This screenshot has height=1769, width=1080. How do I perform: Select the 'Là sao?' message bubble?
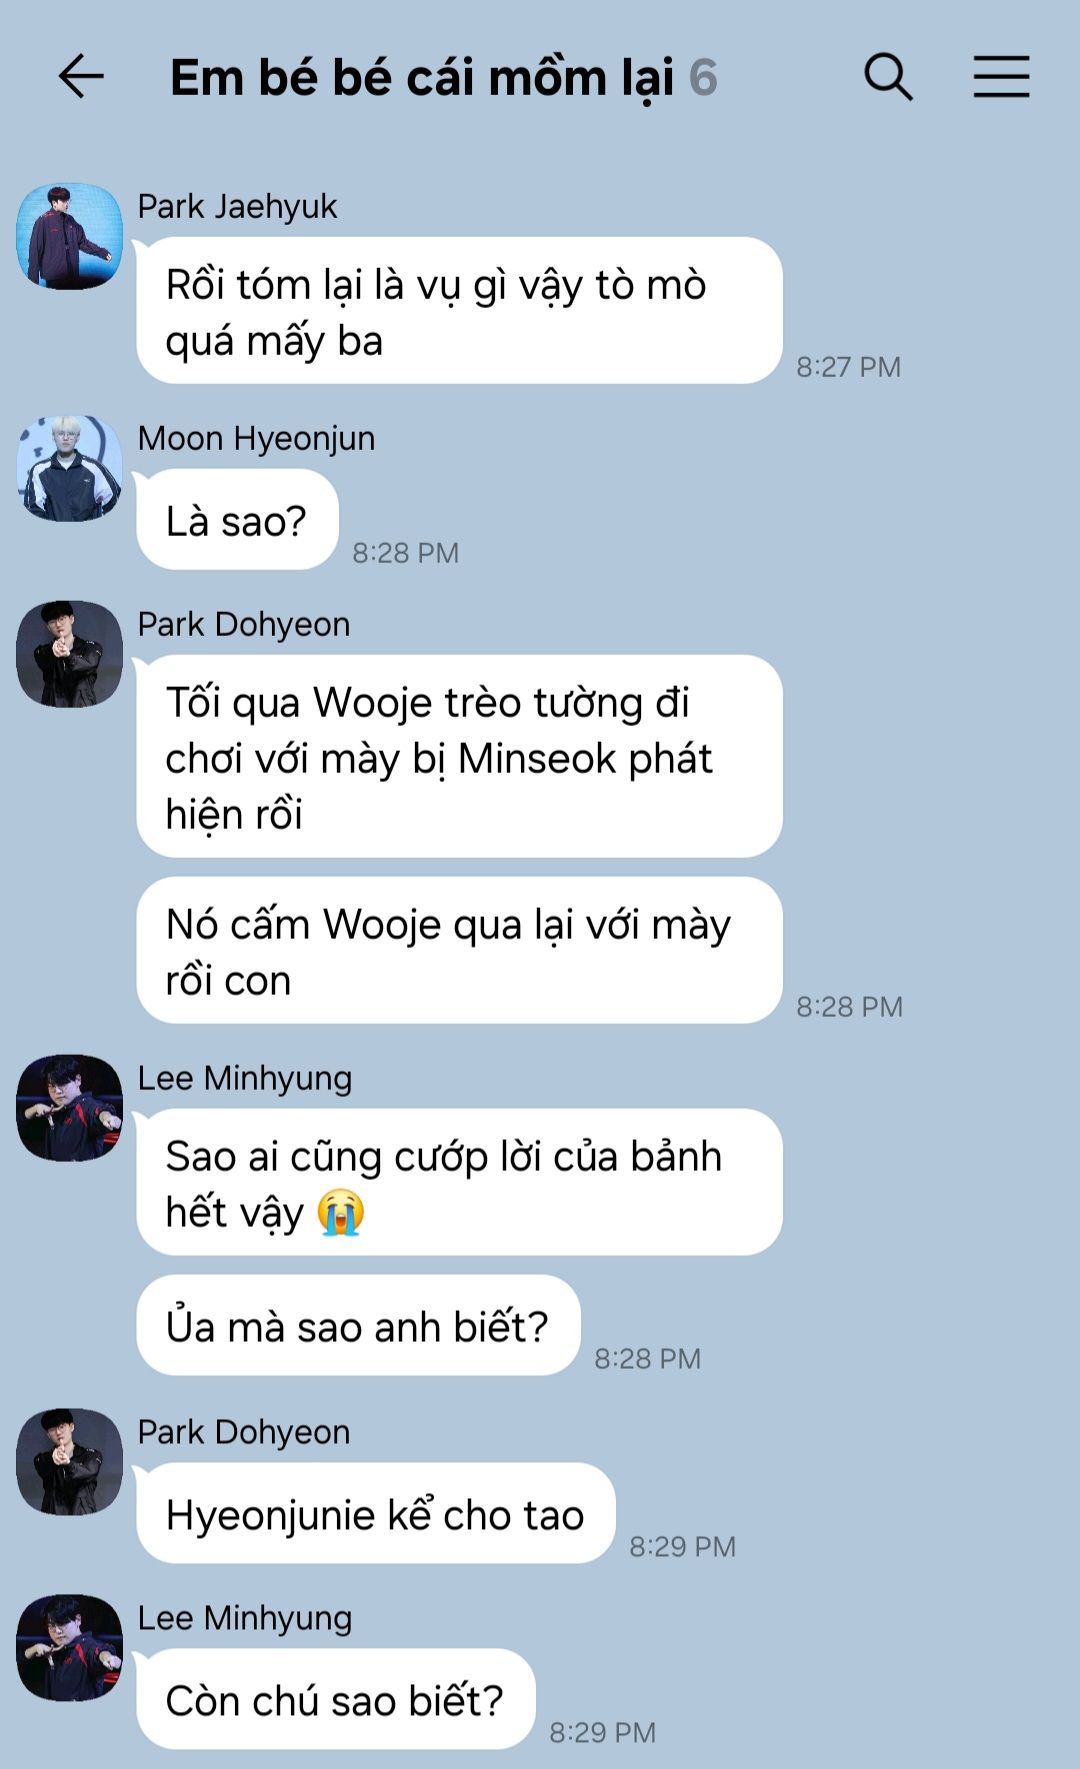point(237,520)
